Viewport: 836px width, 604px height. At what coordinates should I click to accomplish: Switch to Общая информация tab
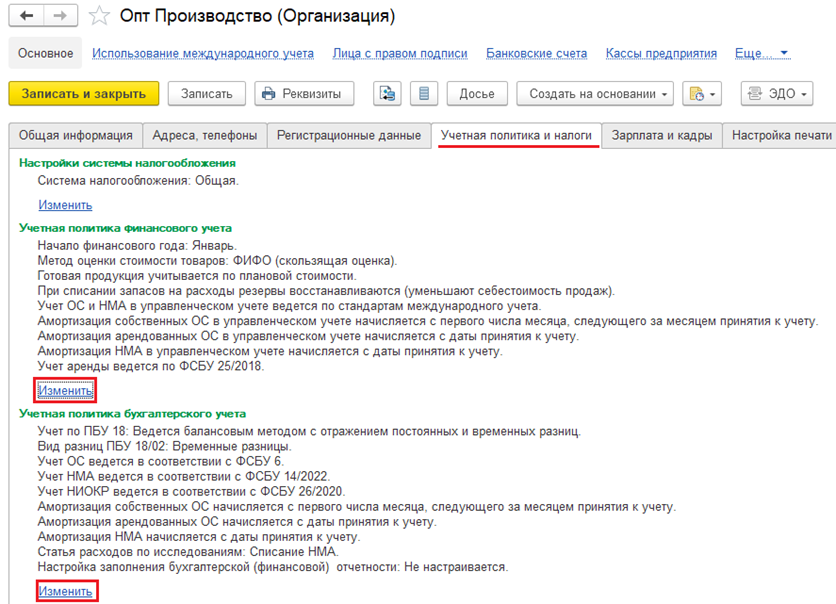[x=76, y=135]
